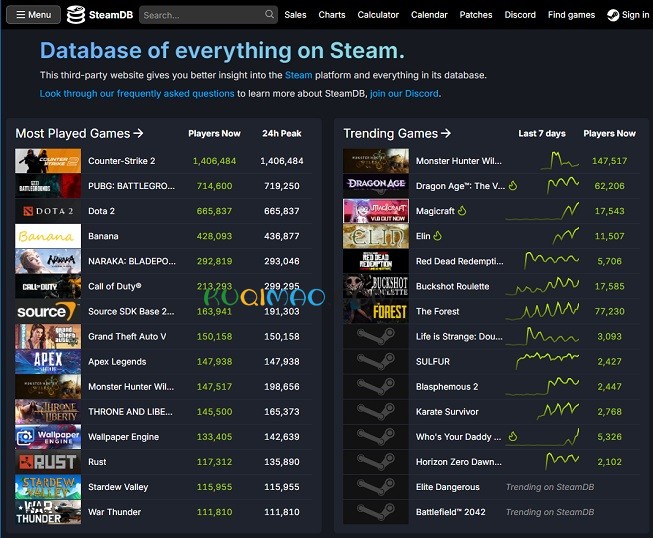Open the Sales page

coord(295,15)
